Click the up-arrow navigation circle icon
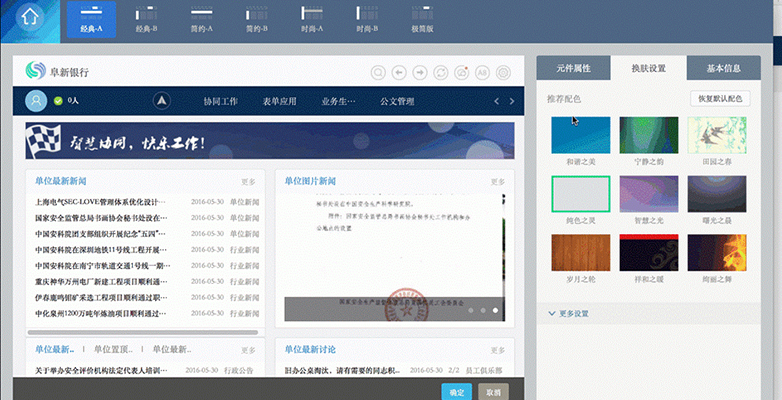This screenshot has width=782, height=400. tap(162, 101)
